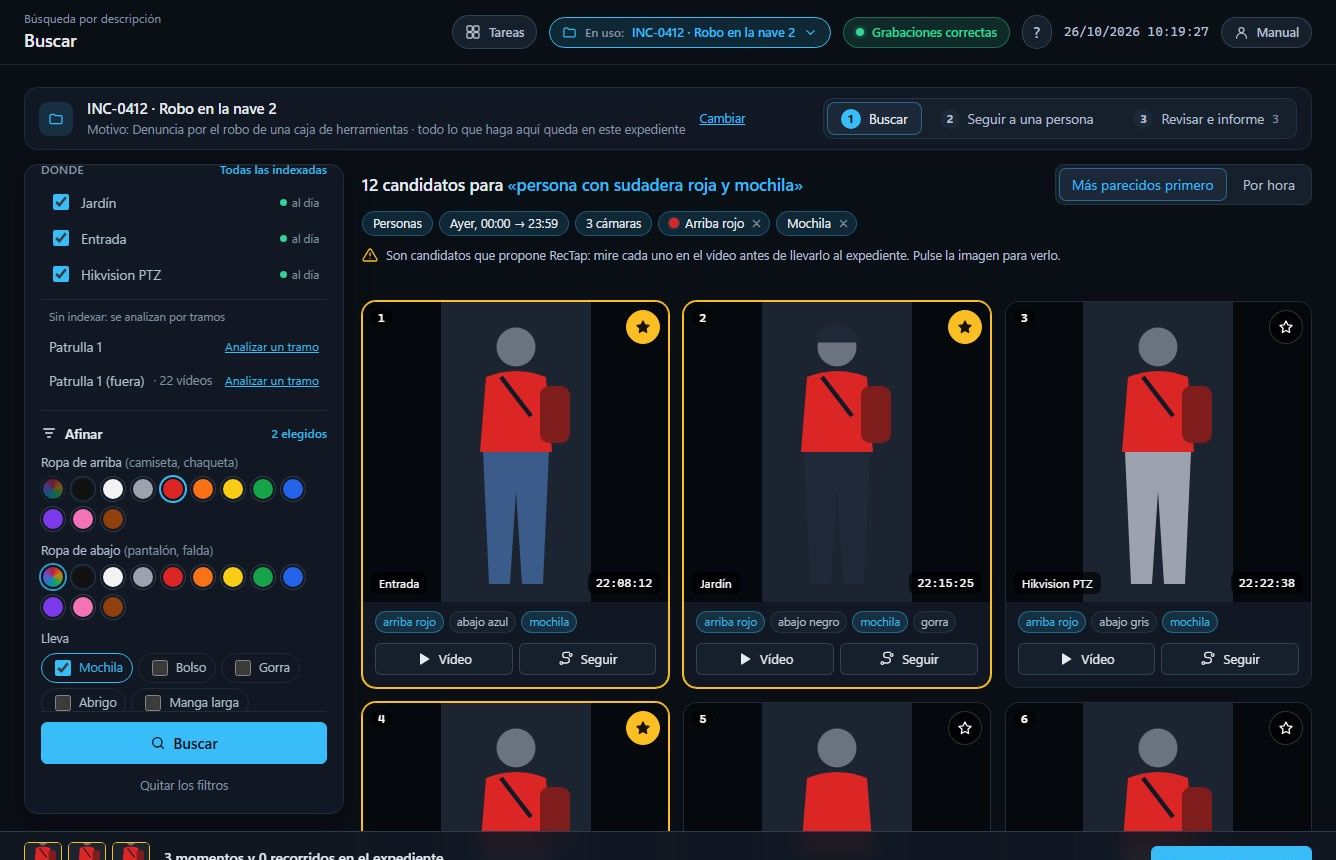Screen dimensions: 1336x860
Task: Remove the Mochila filter chip
Action: (x=843, y=224)
